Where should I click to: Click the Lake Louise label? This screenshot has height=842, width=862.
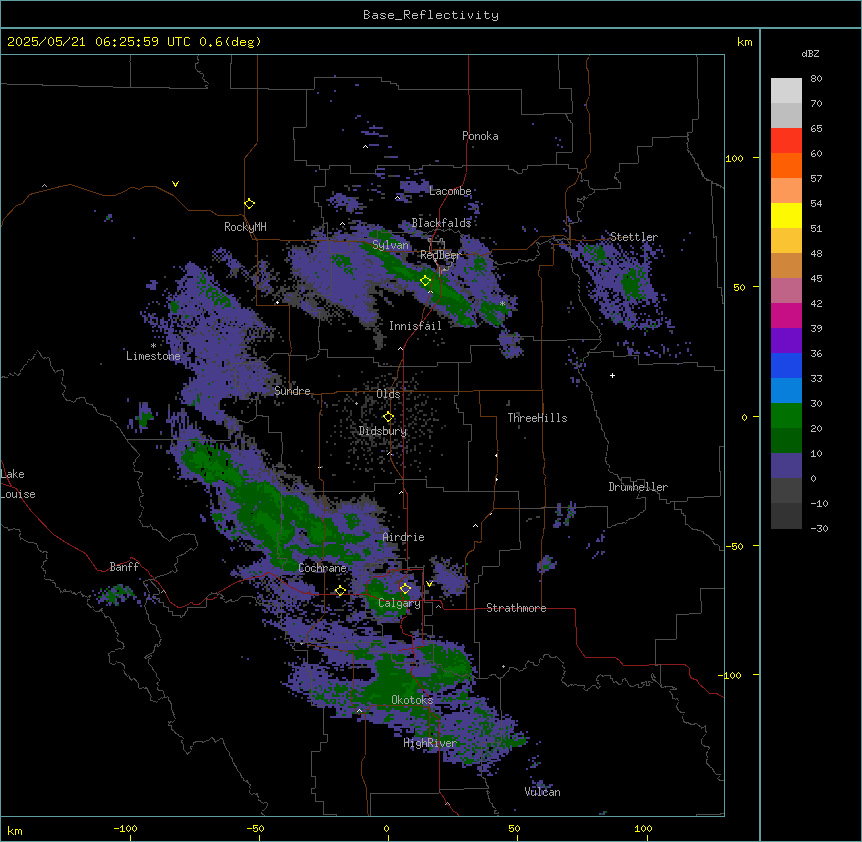point(18,484)
